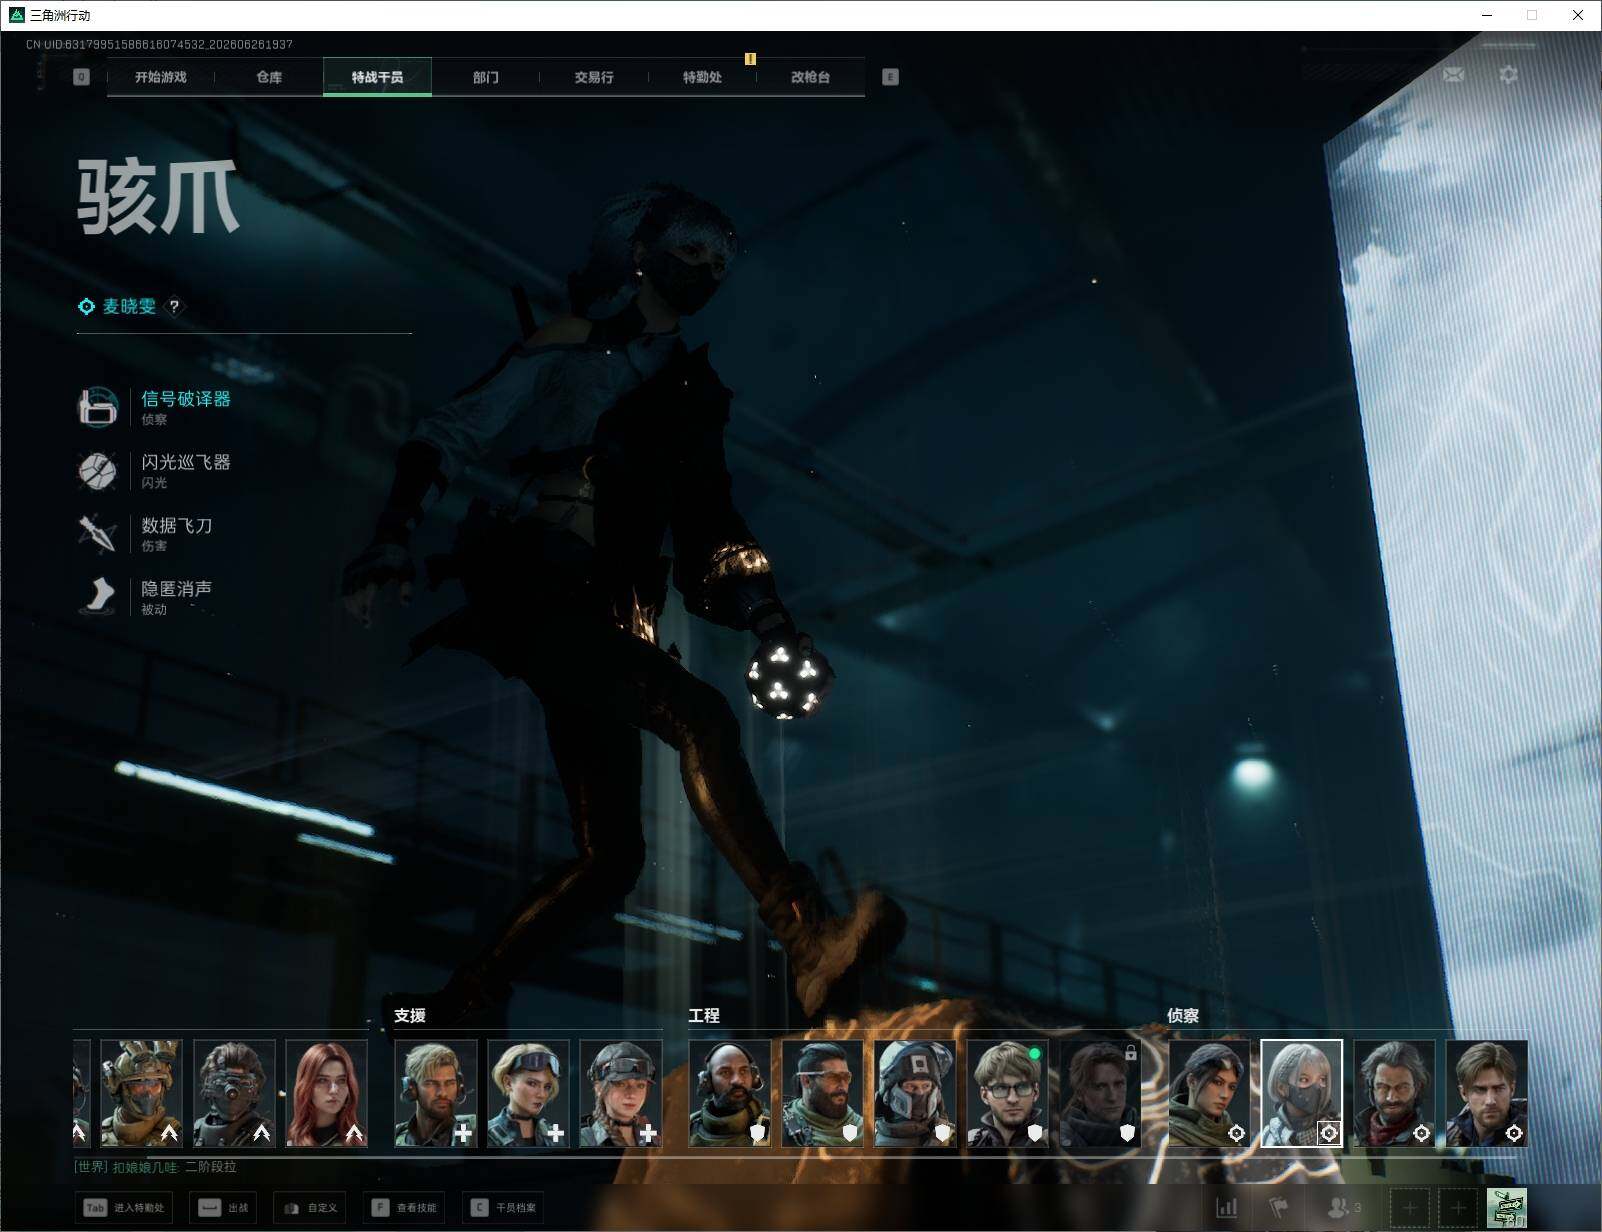Click the yellow notification badge above 特勤处
Viewport: 1602px width, 1232px height.
pyautogui.click(x=750, y=59)
